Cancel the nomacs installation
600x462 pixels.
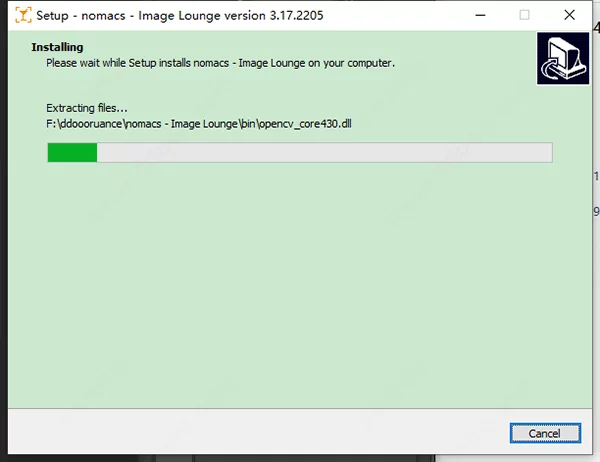coord(544,432)
